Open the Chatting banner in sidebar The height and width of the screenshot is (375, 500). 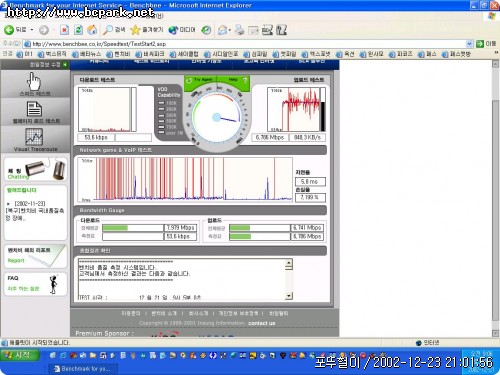tap(35, 170)
